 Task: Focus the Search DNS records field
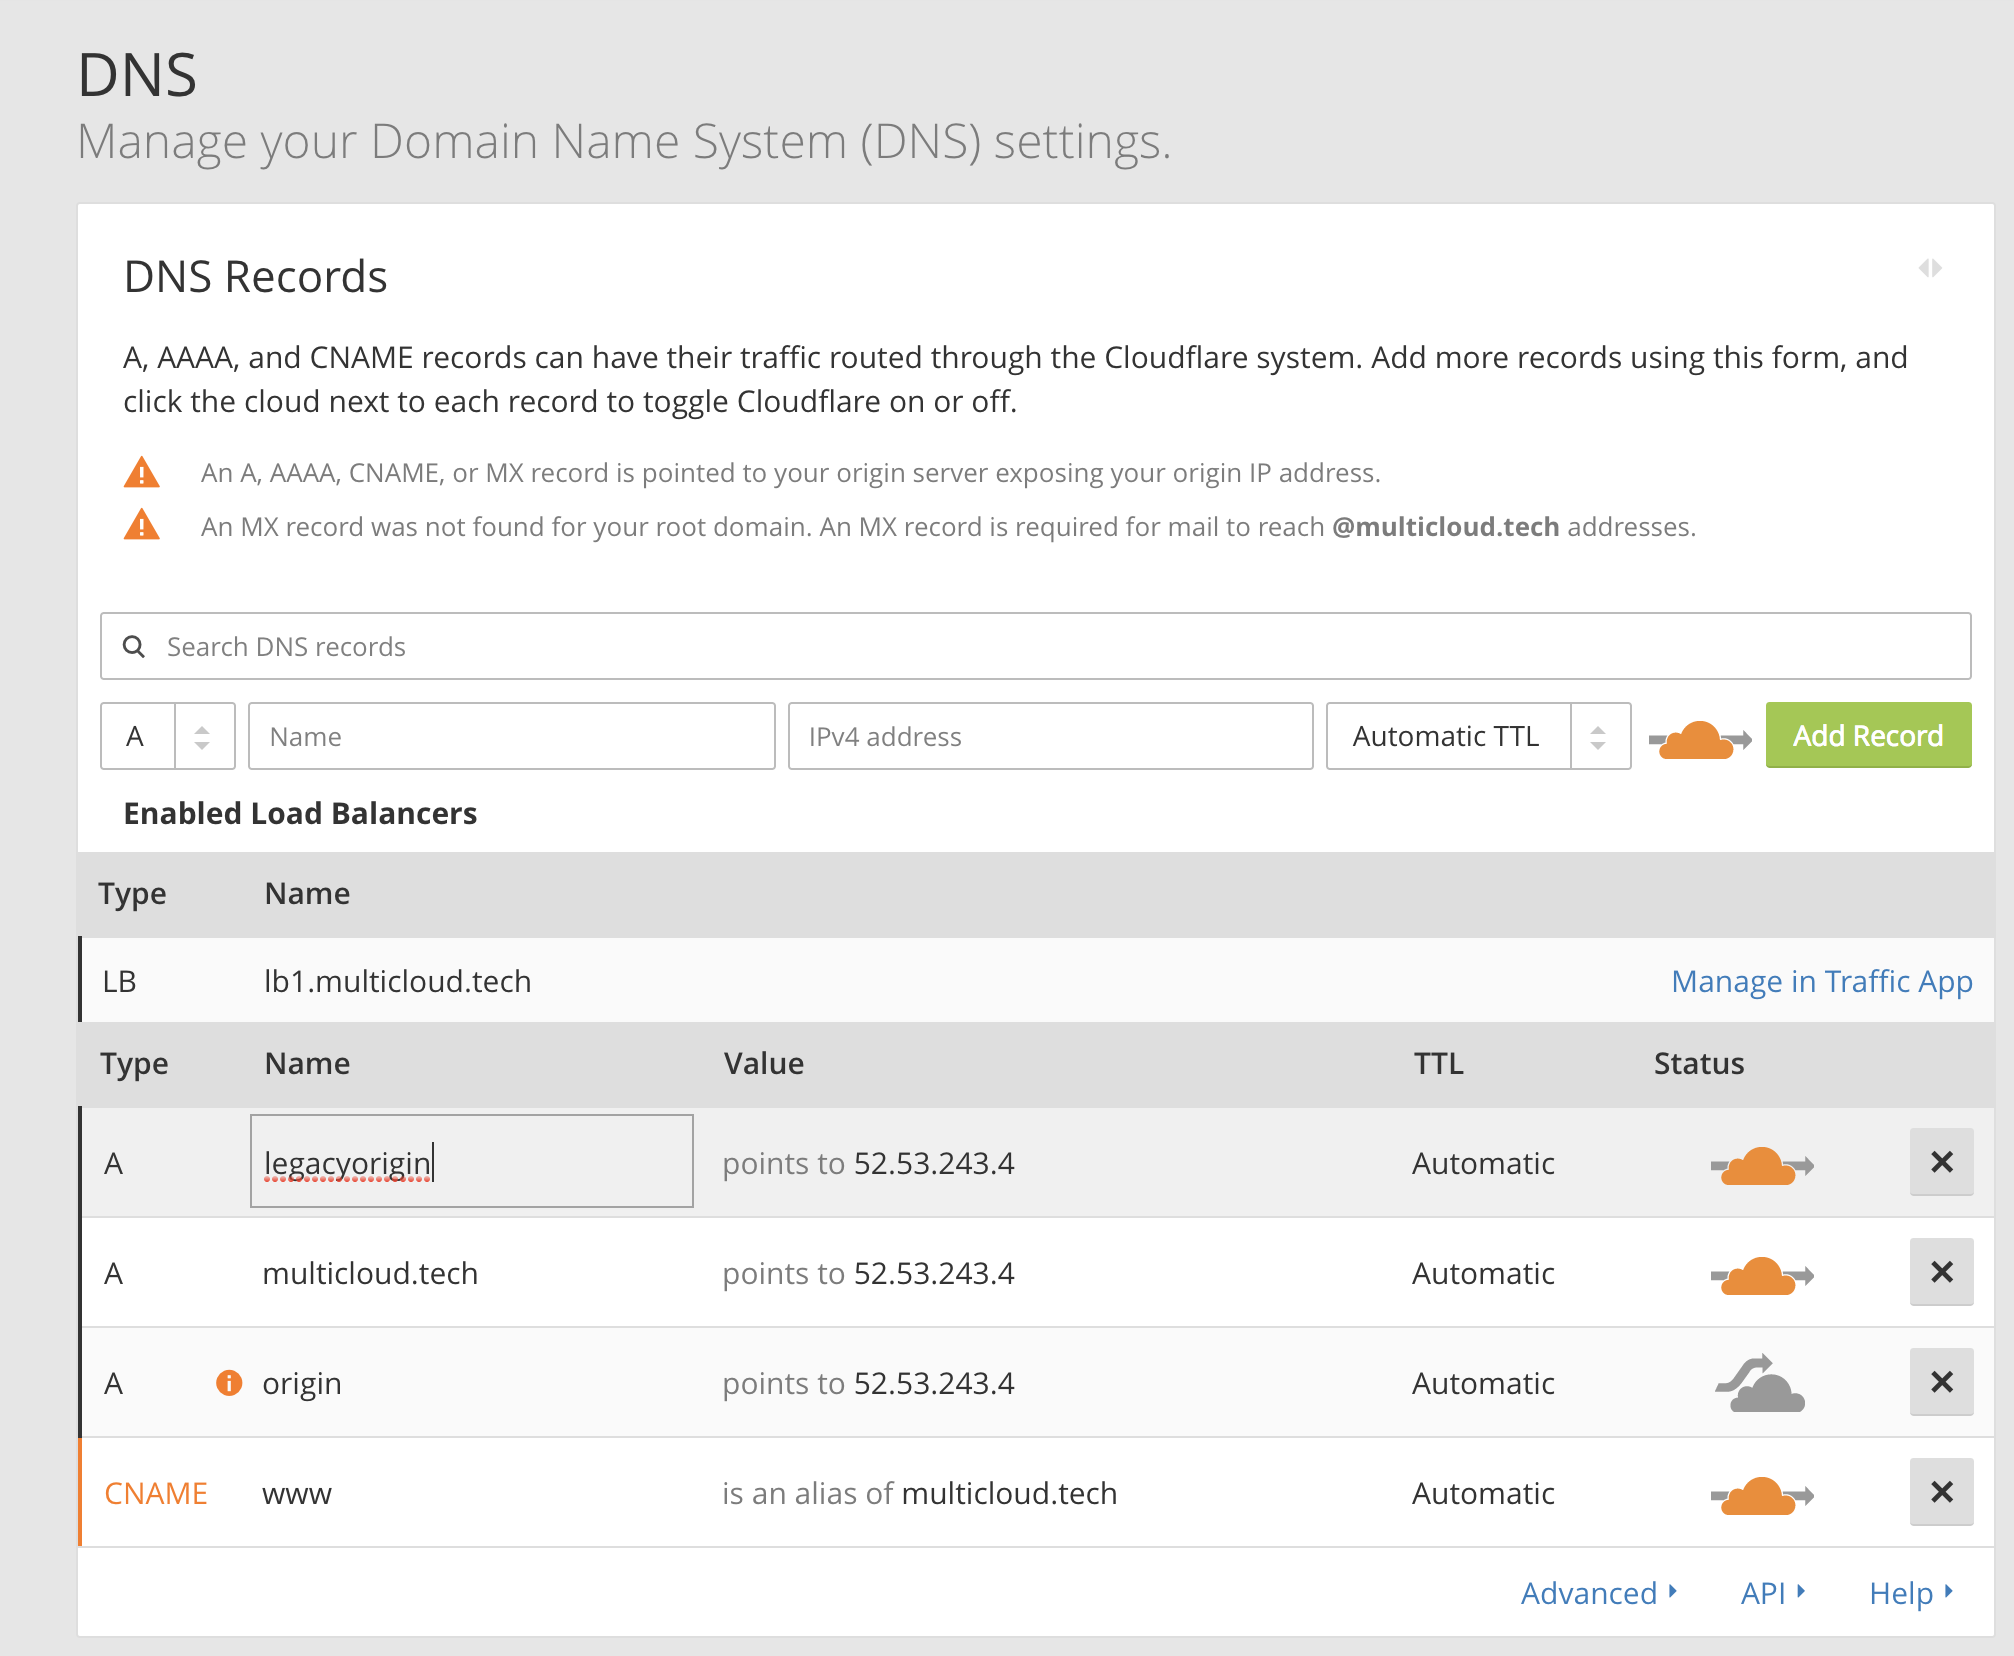(1035, 647)
